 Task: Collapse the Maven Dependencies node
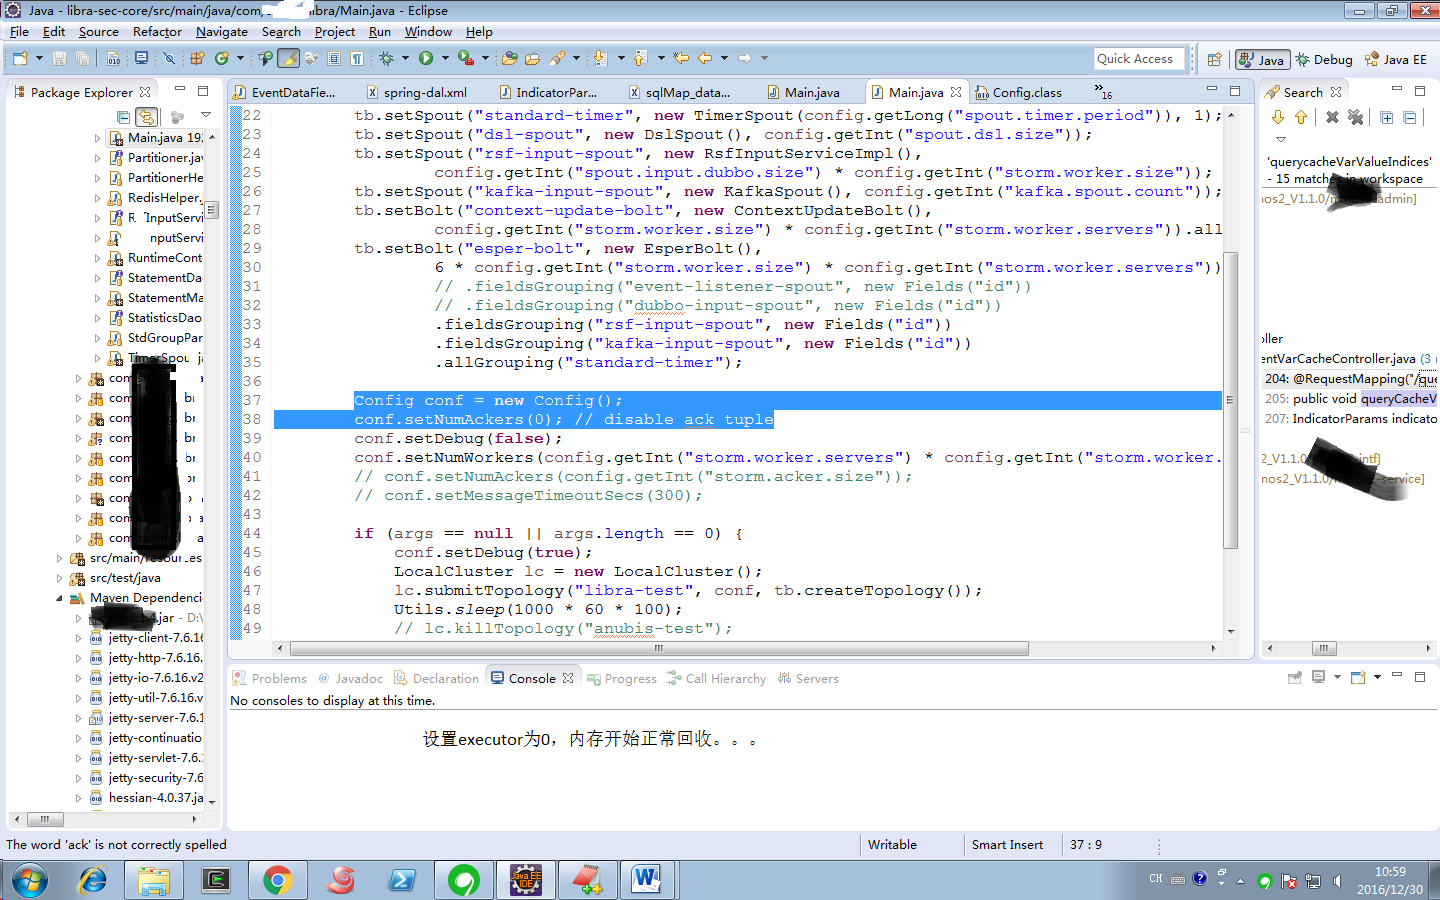tap(59, 598)
